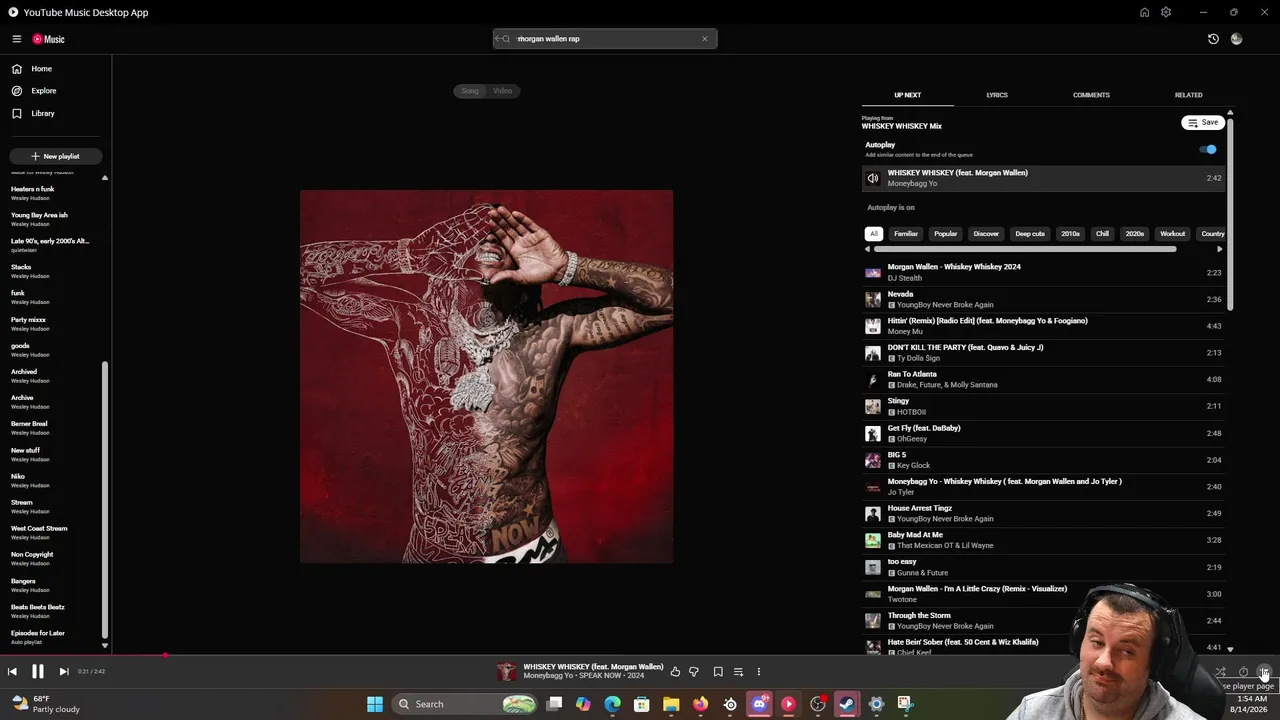Open the account profile avatar
1280x720 pixels.
coord(1237,39)
